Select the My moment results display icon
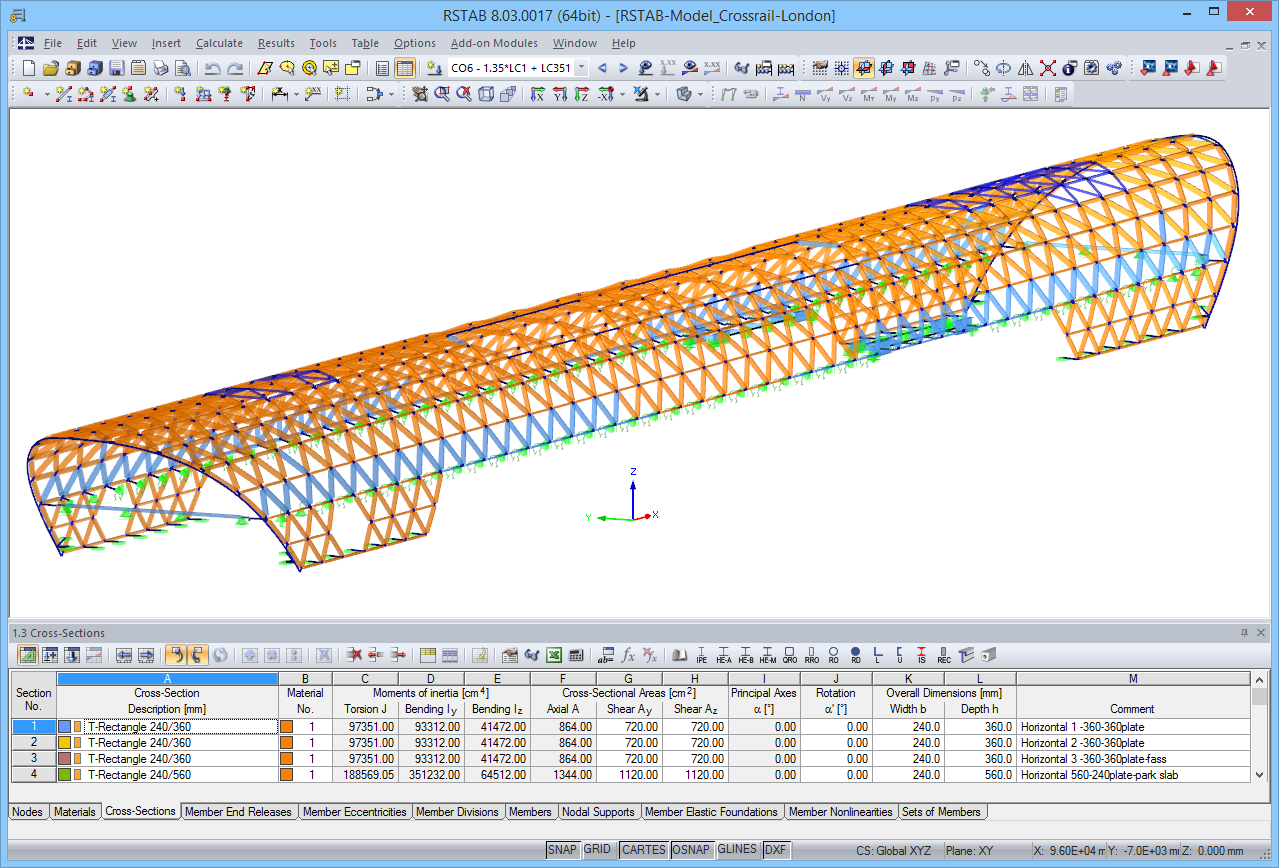Image resolution: width=1279 pixels, height=868 pixels. click(891, 94)
